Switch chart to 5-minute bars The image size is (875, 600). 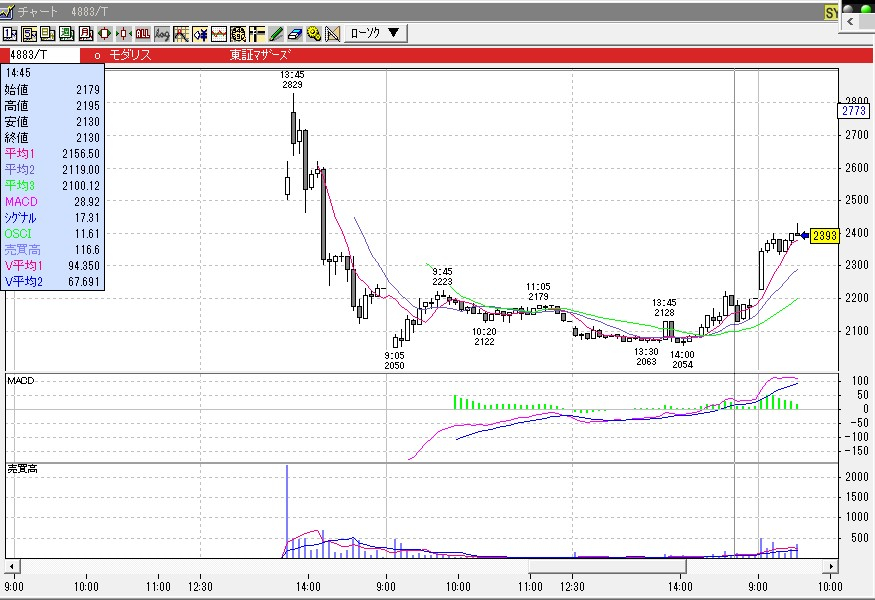(29, 34)
